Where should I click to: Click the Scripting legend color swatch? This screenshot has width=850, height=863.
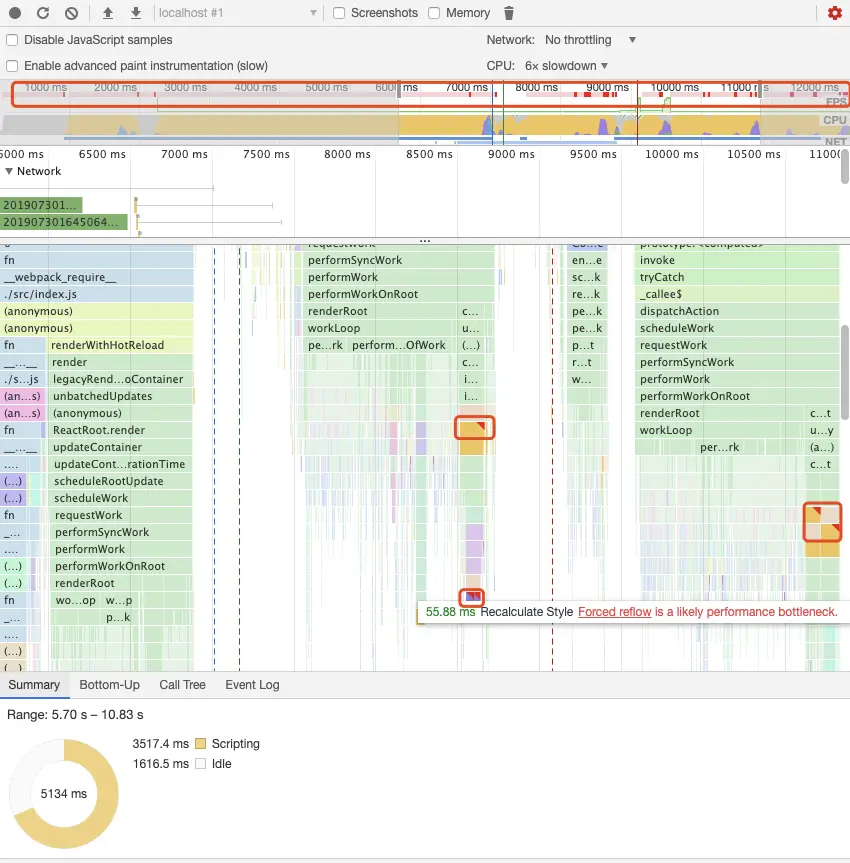coord(200,744)
